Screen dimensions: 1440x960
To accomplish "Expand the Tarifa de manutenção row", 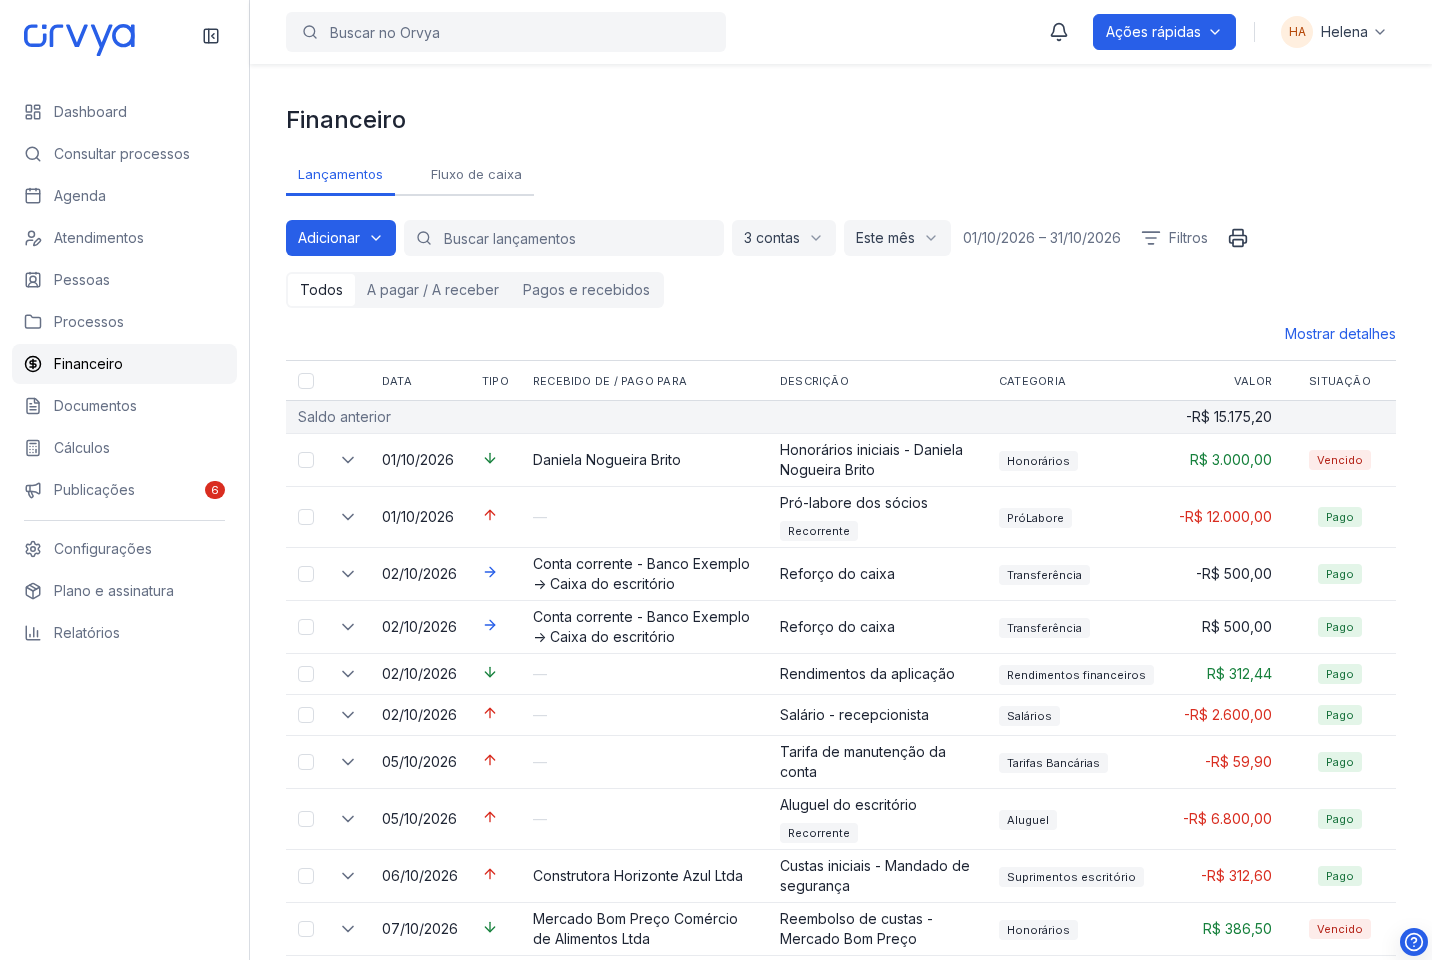I will point(348,762).
